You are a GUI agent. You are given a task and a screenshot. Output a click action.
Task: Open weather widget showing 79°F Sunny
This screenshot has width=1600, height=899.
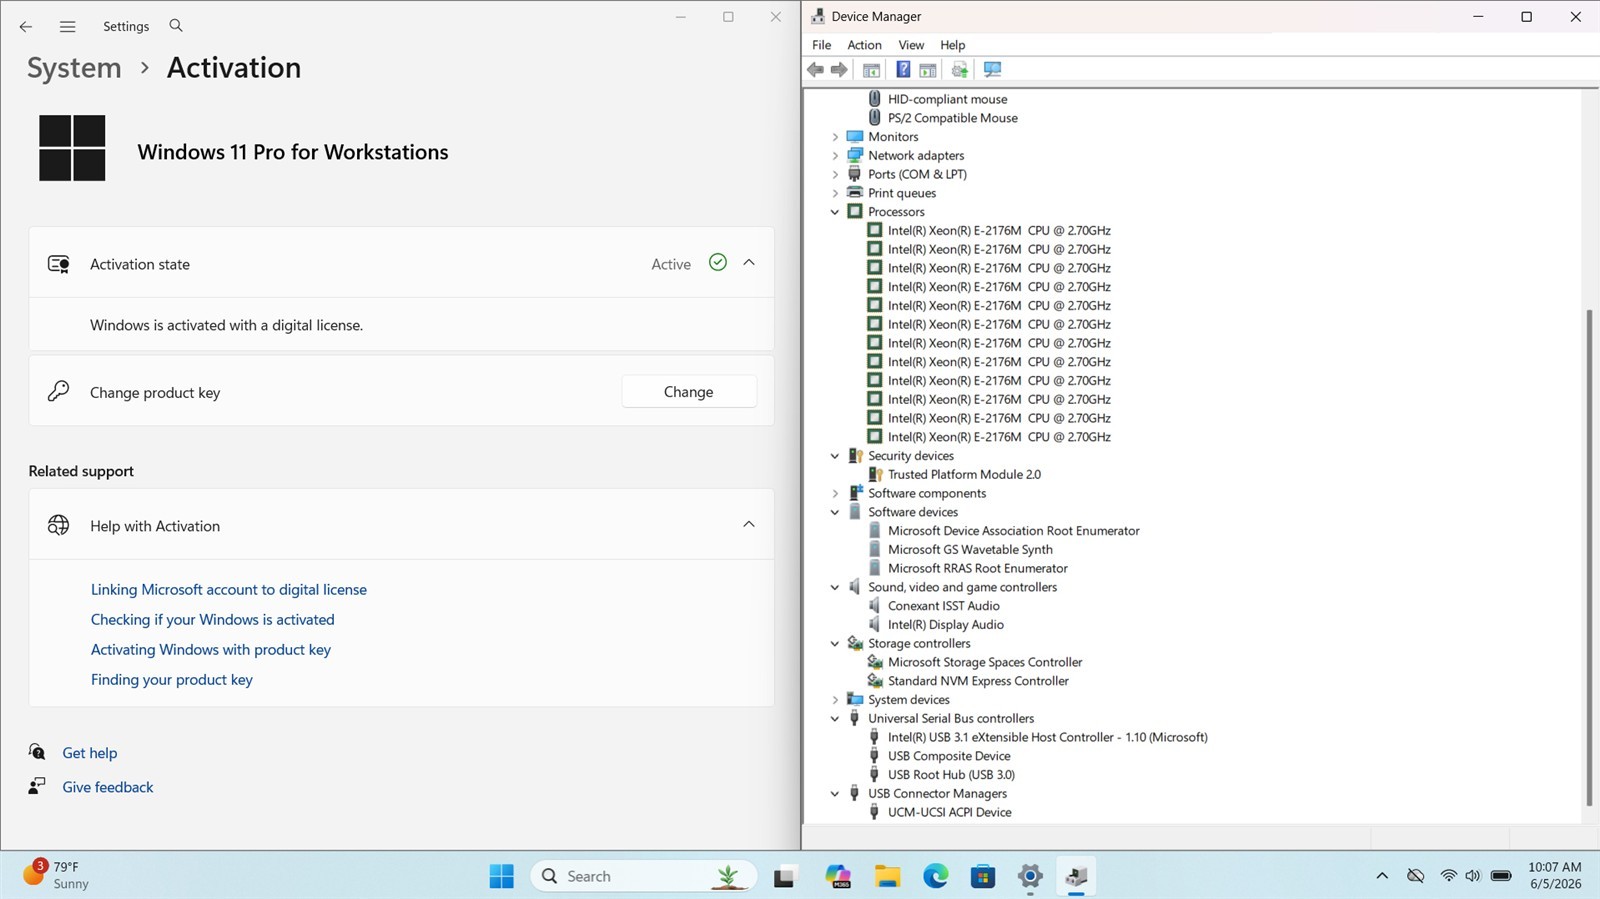(x=57, y=875)
